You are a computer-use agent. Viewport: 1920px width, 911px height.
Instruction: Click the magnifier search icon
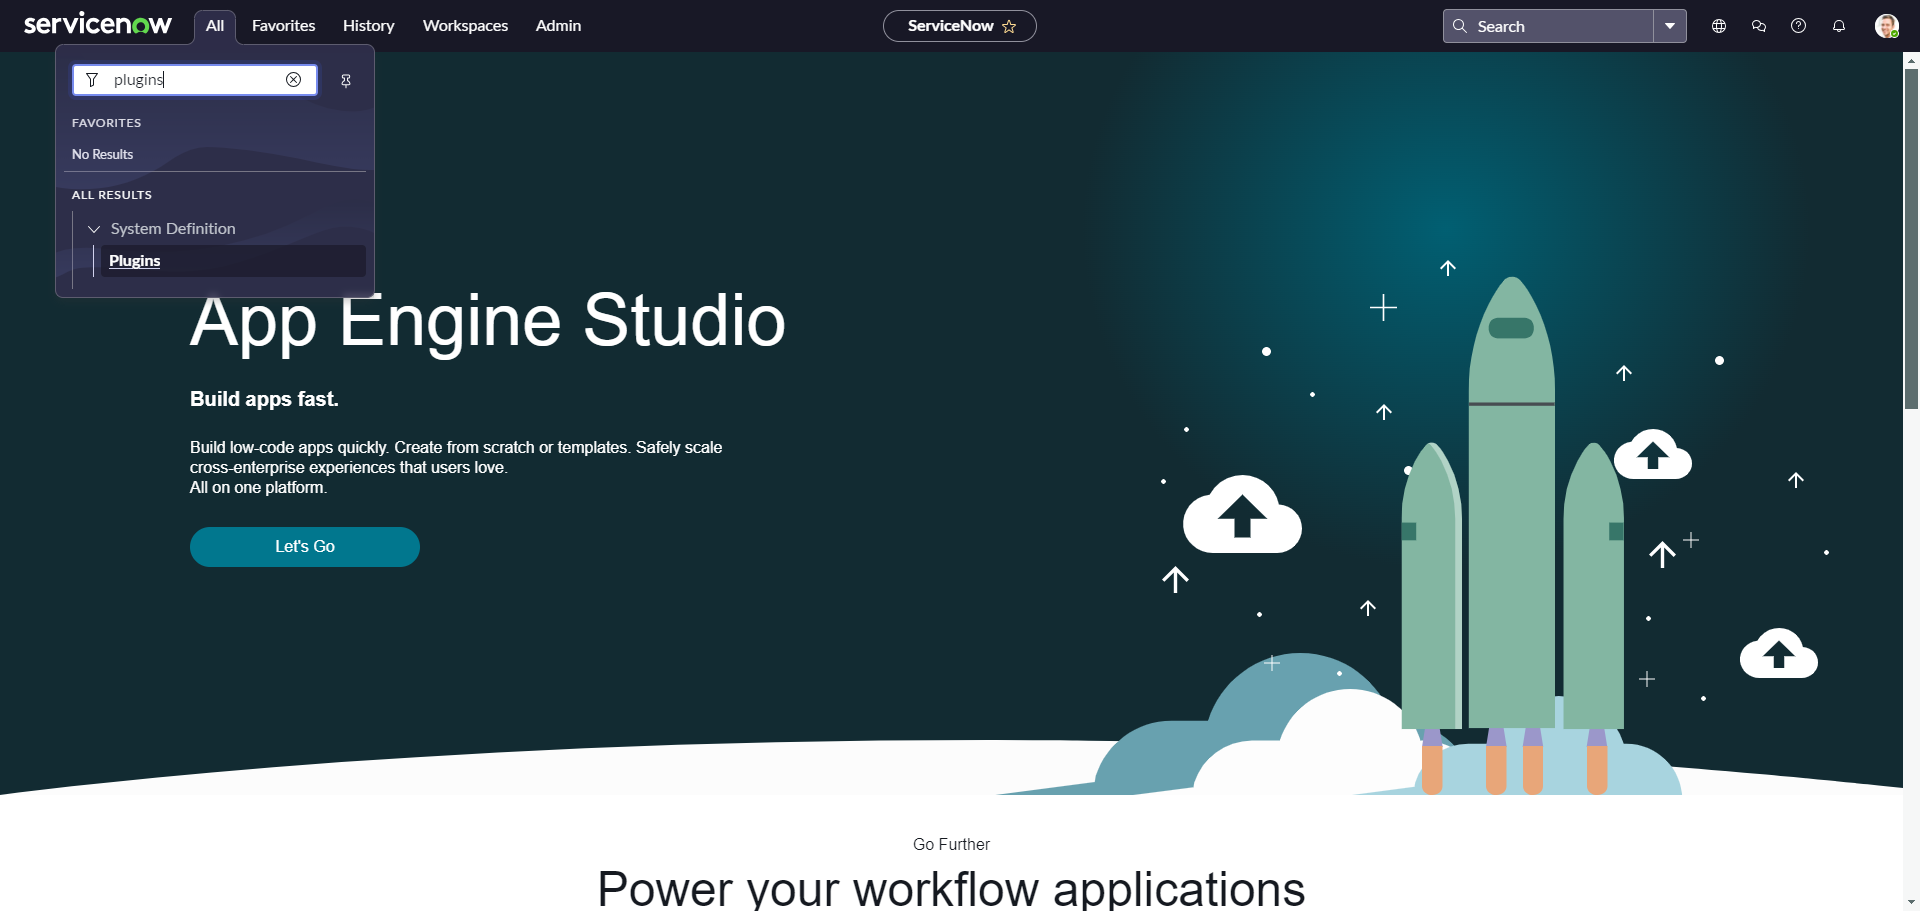pos(1460,26)
